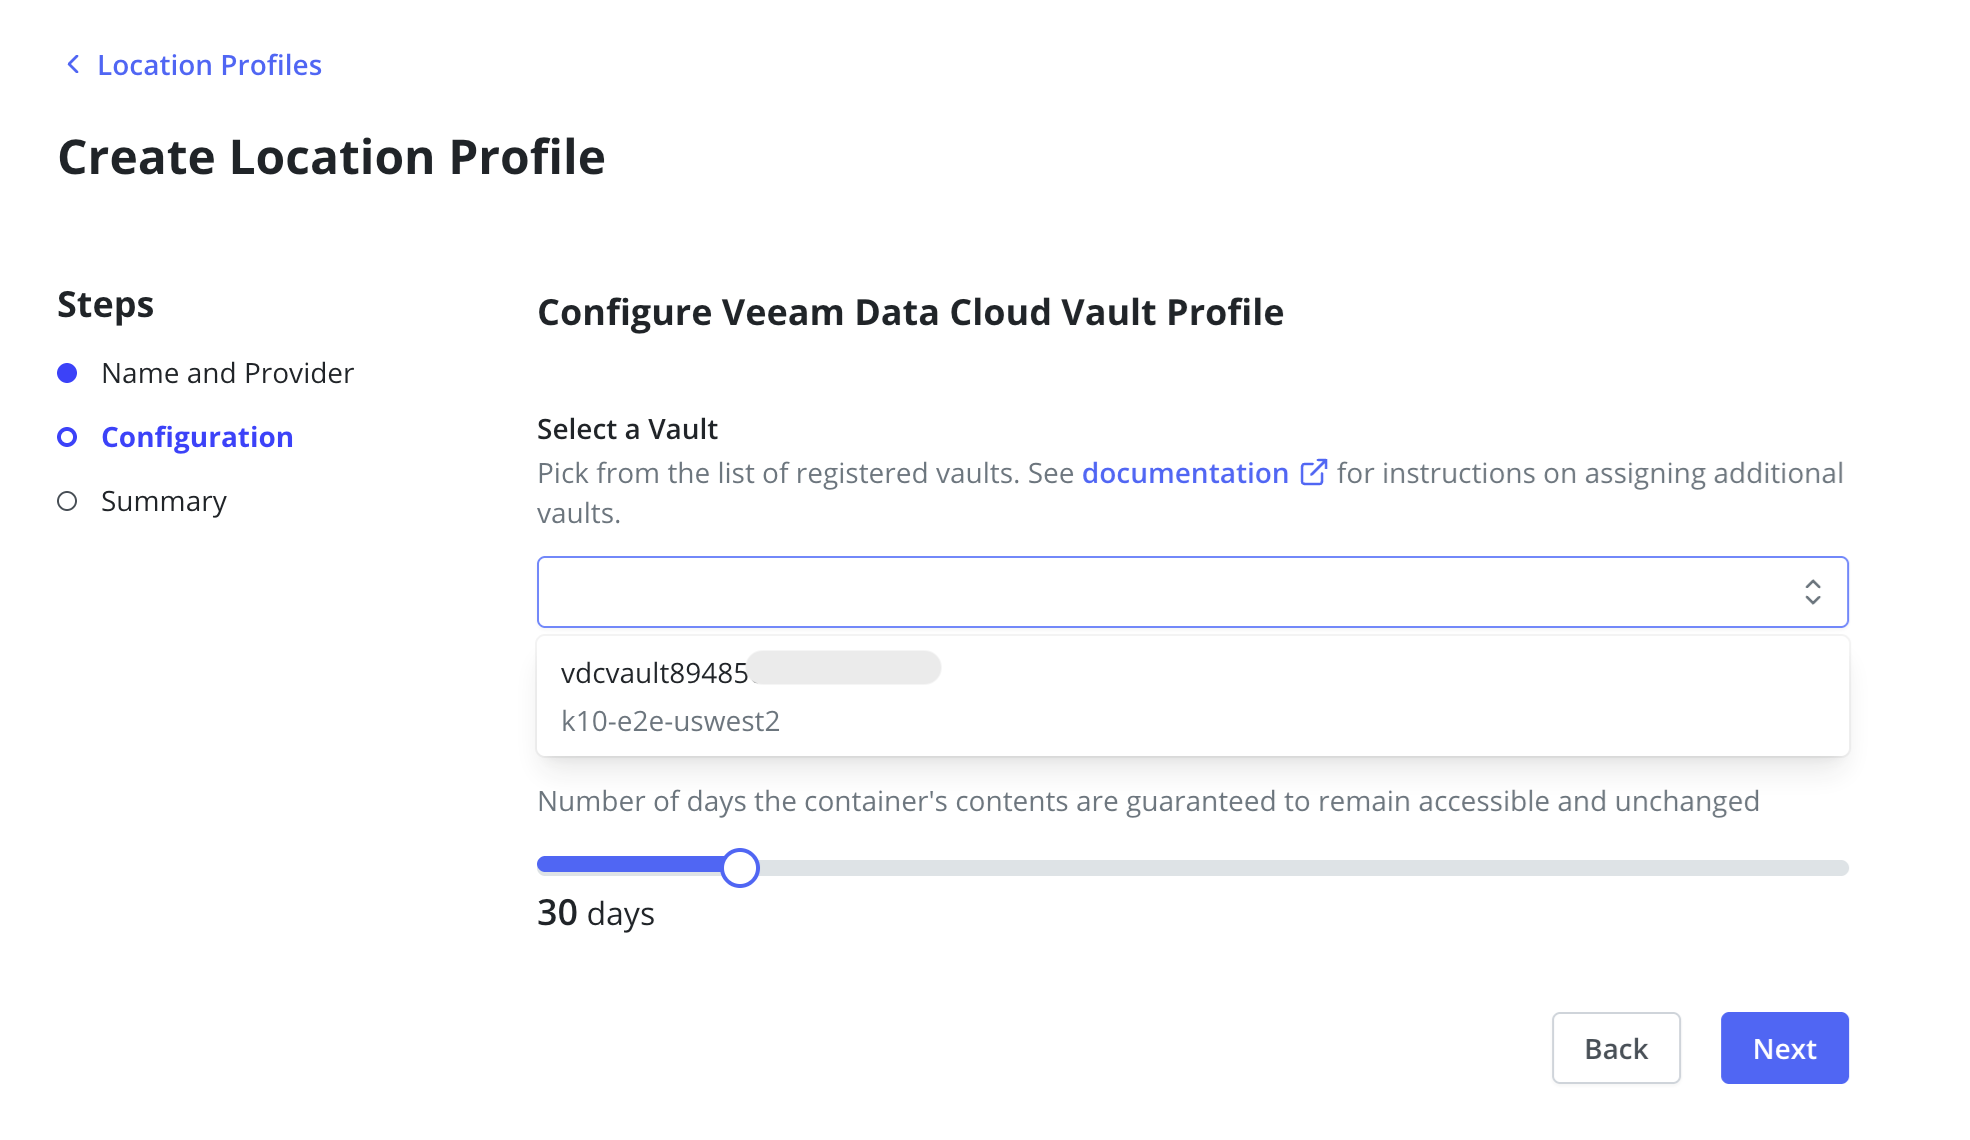Click the 30 days retention value
Viewport: 1970px width, 1140px height.
point(596,913)
